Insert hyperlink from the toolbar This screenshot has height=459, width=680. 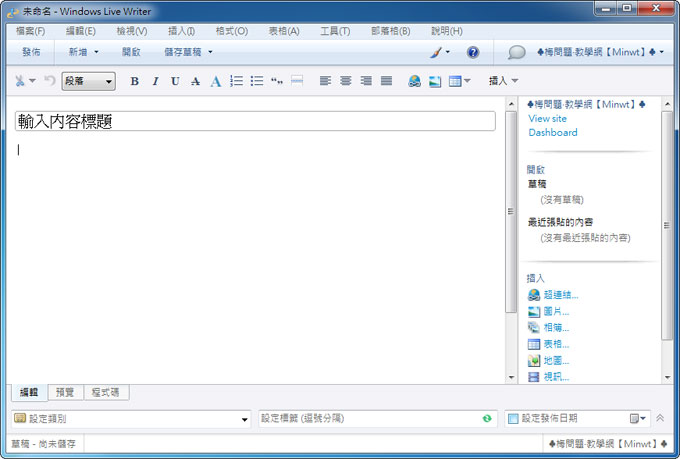(415, 81)
